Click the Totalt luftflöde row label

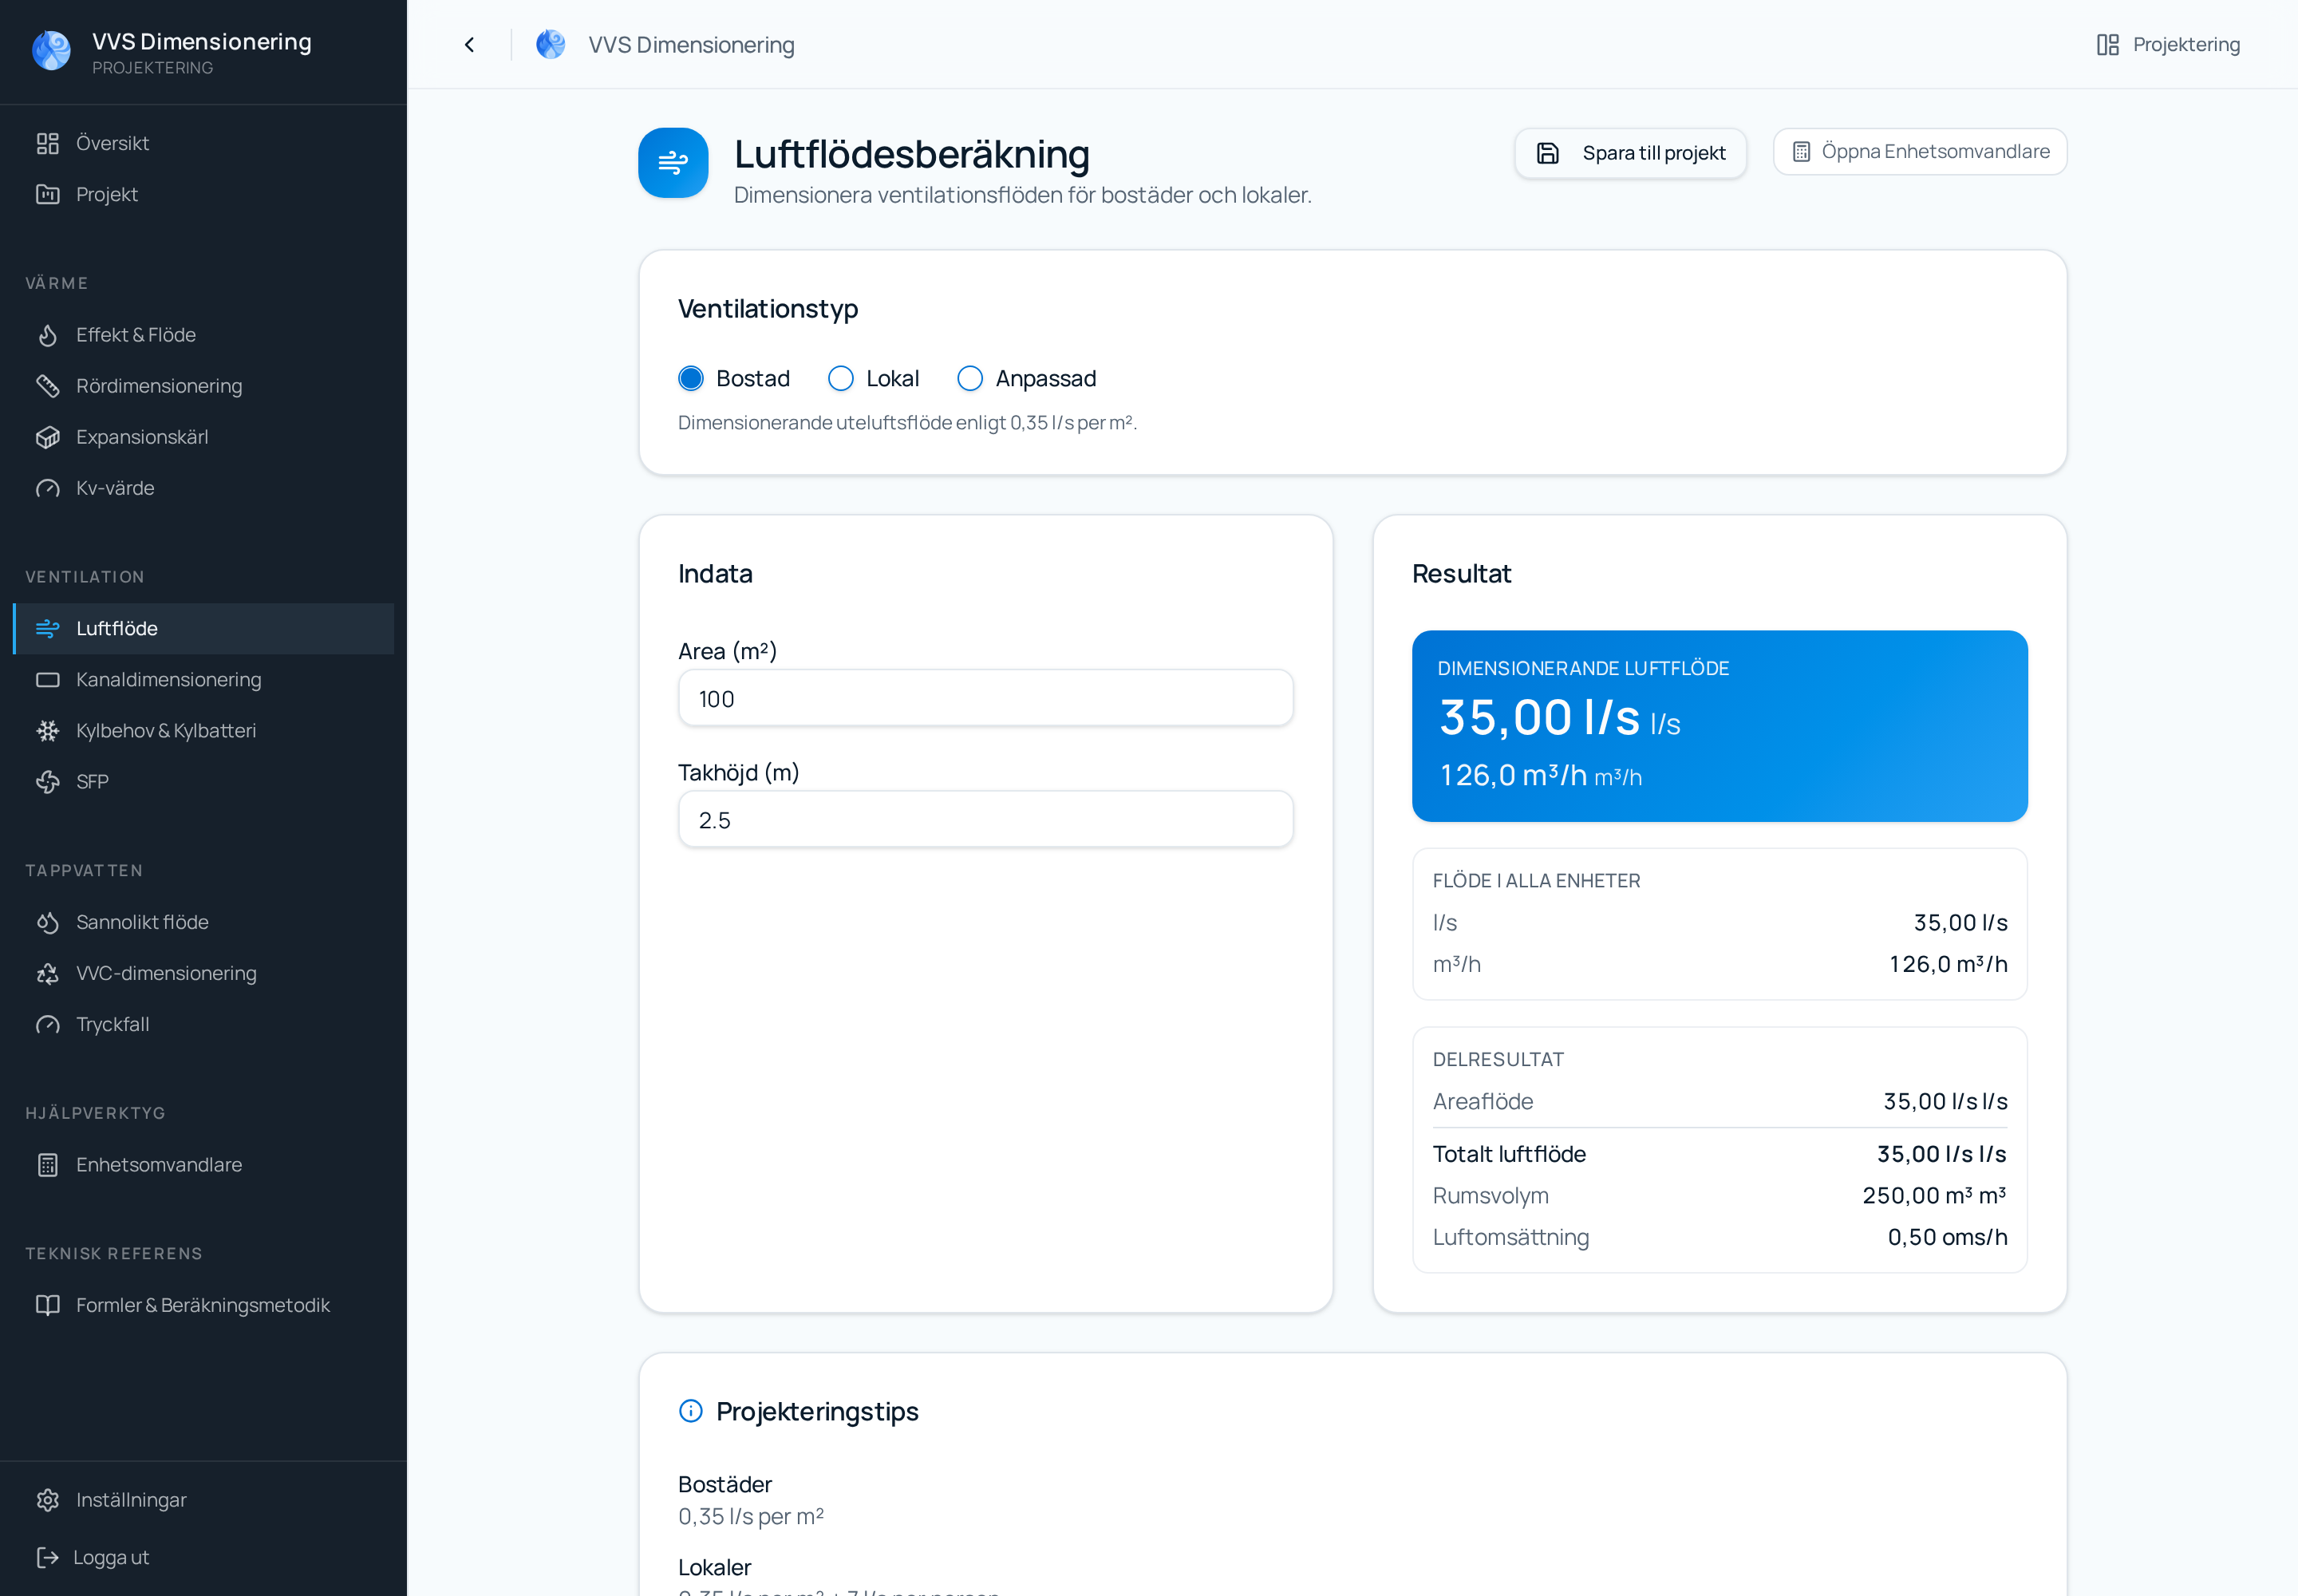(x=1509, y=1154)
